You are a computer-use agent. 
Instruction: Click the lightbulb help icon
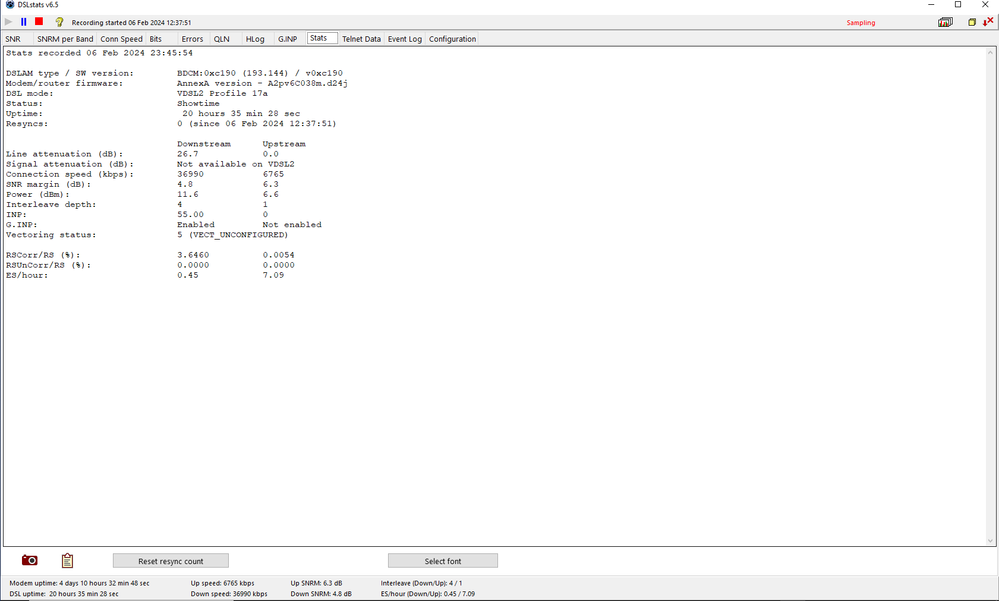pyautogui.click(x=59, y=22)
